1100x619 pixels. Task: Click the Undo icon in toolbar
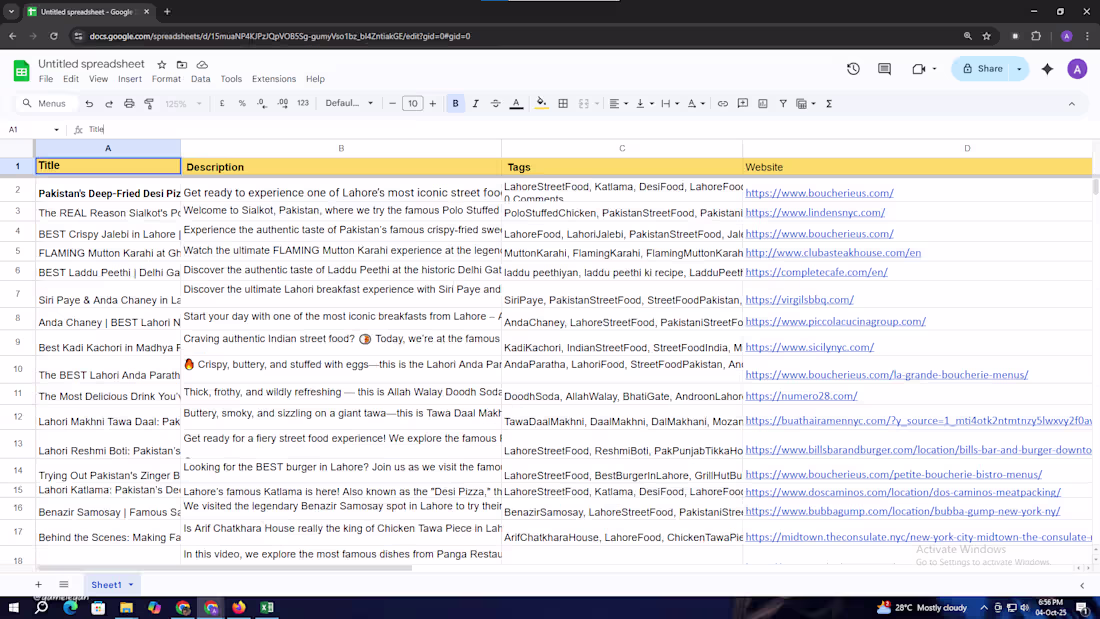pos(89,104)
